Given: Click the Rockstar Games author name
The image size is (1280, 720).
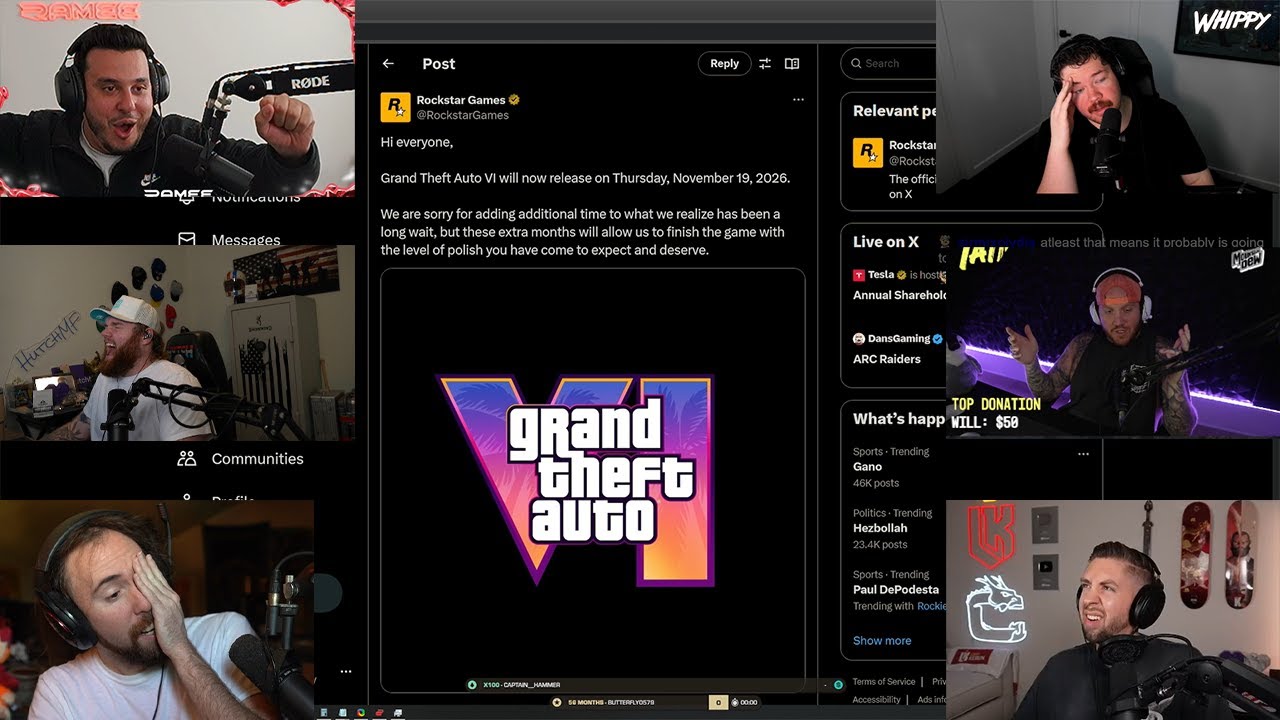Looking at the screenshot, I should tap(461, 100).
